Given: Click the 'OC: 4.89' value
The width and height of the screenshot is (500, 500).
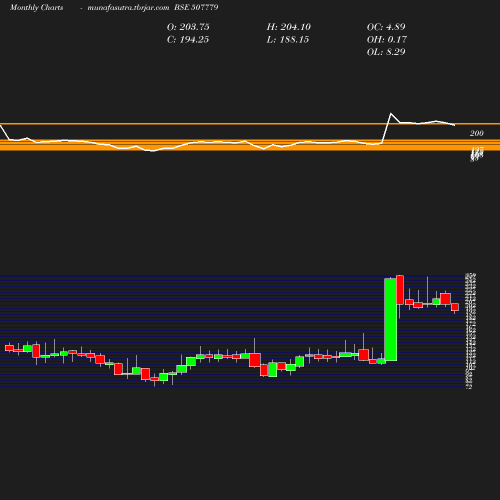Looking at the screenshot, I should (x=386, y=27).
